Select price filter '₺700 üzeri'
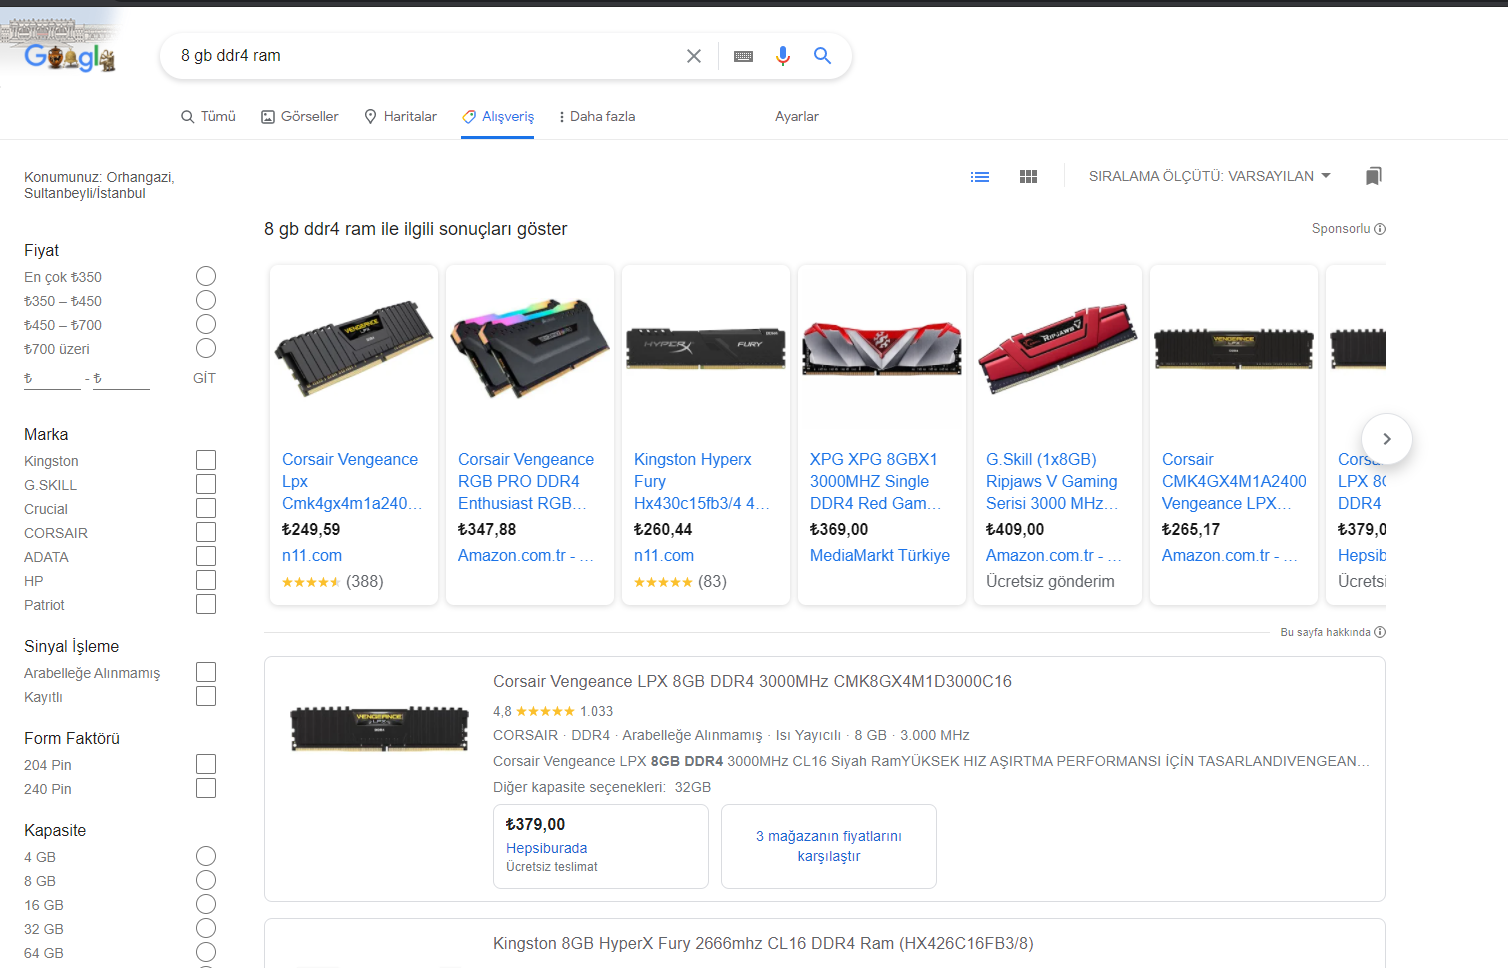The height and width of the screenshot is (968, 1508). click(206, 348)
